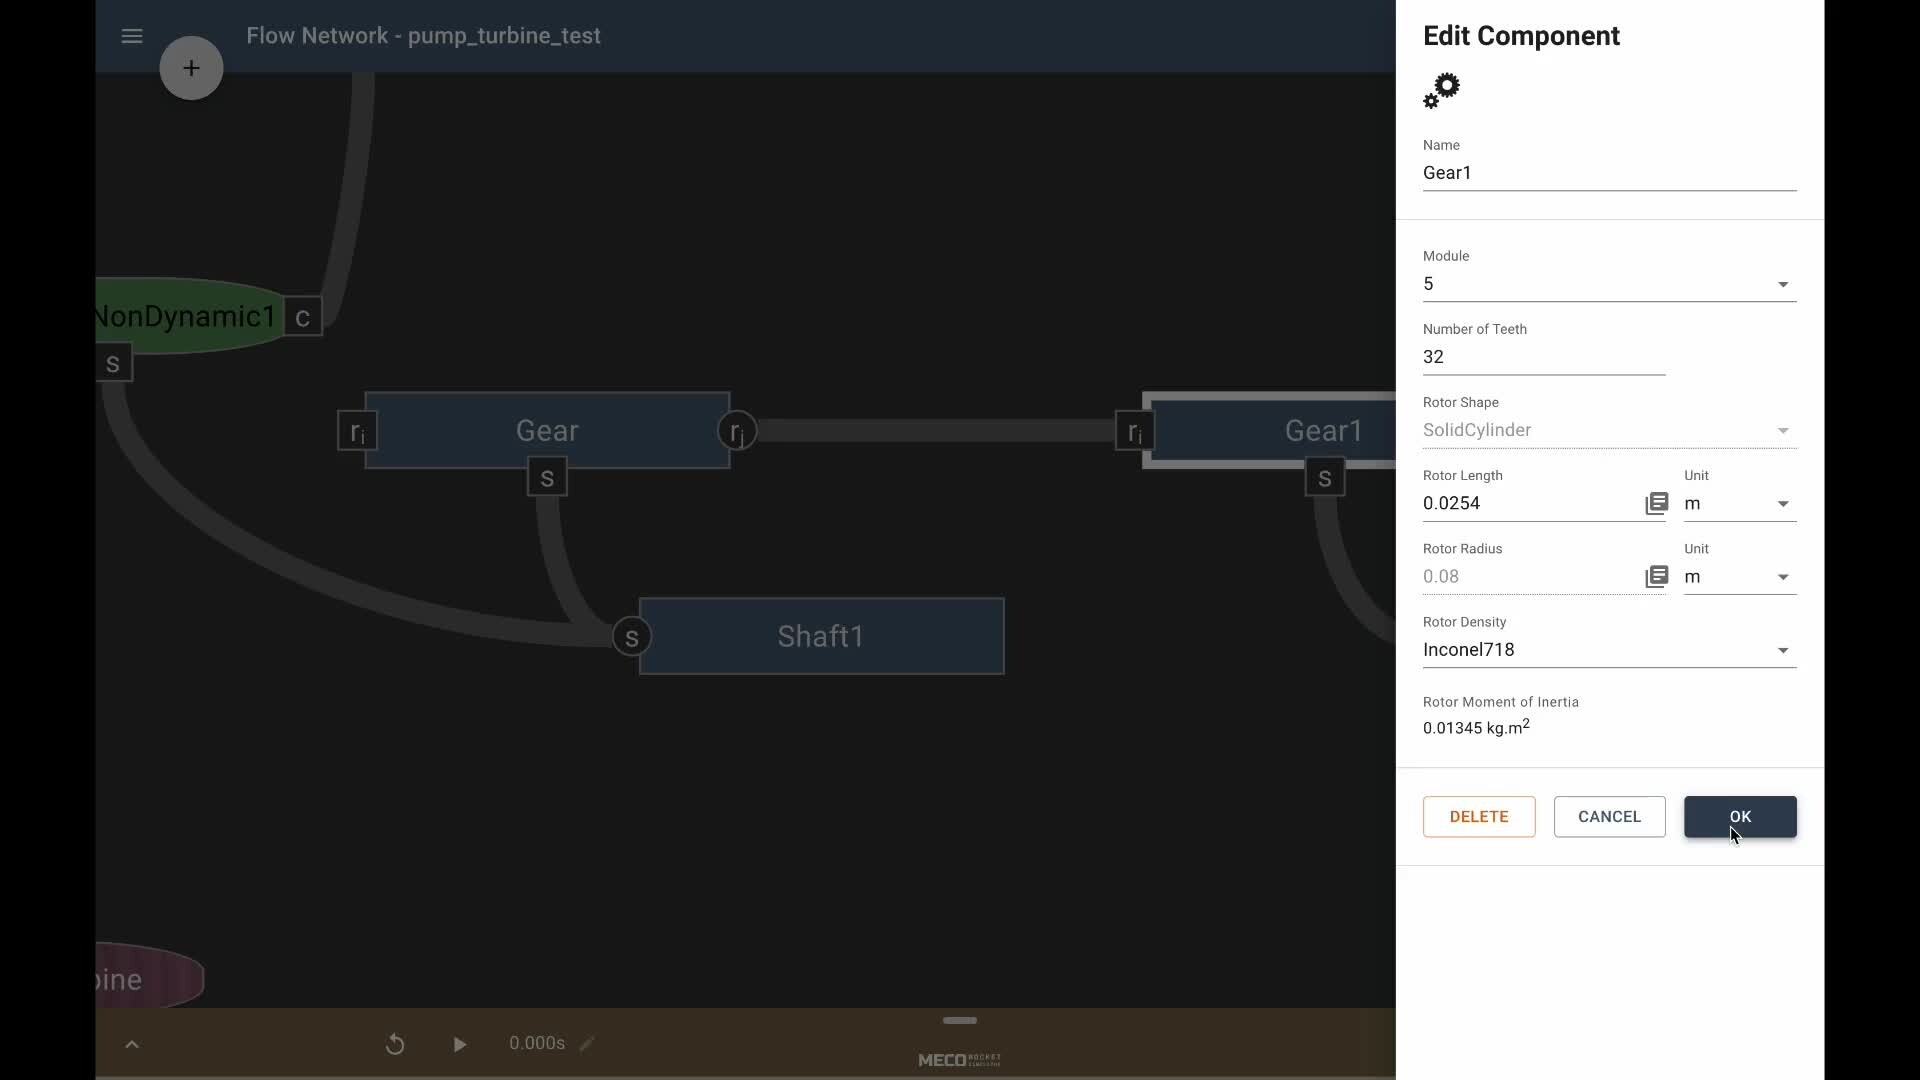Click the DELETE button

[1478, 817]
